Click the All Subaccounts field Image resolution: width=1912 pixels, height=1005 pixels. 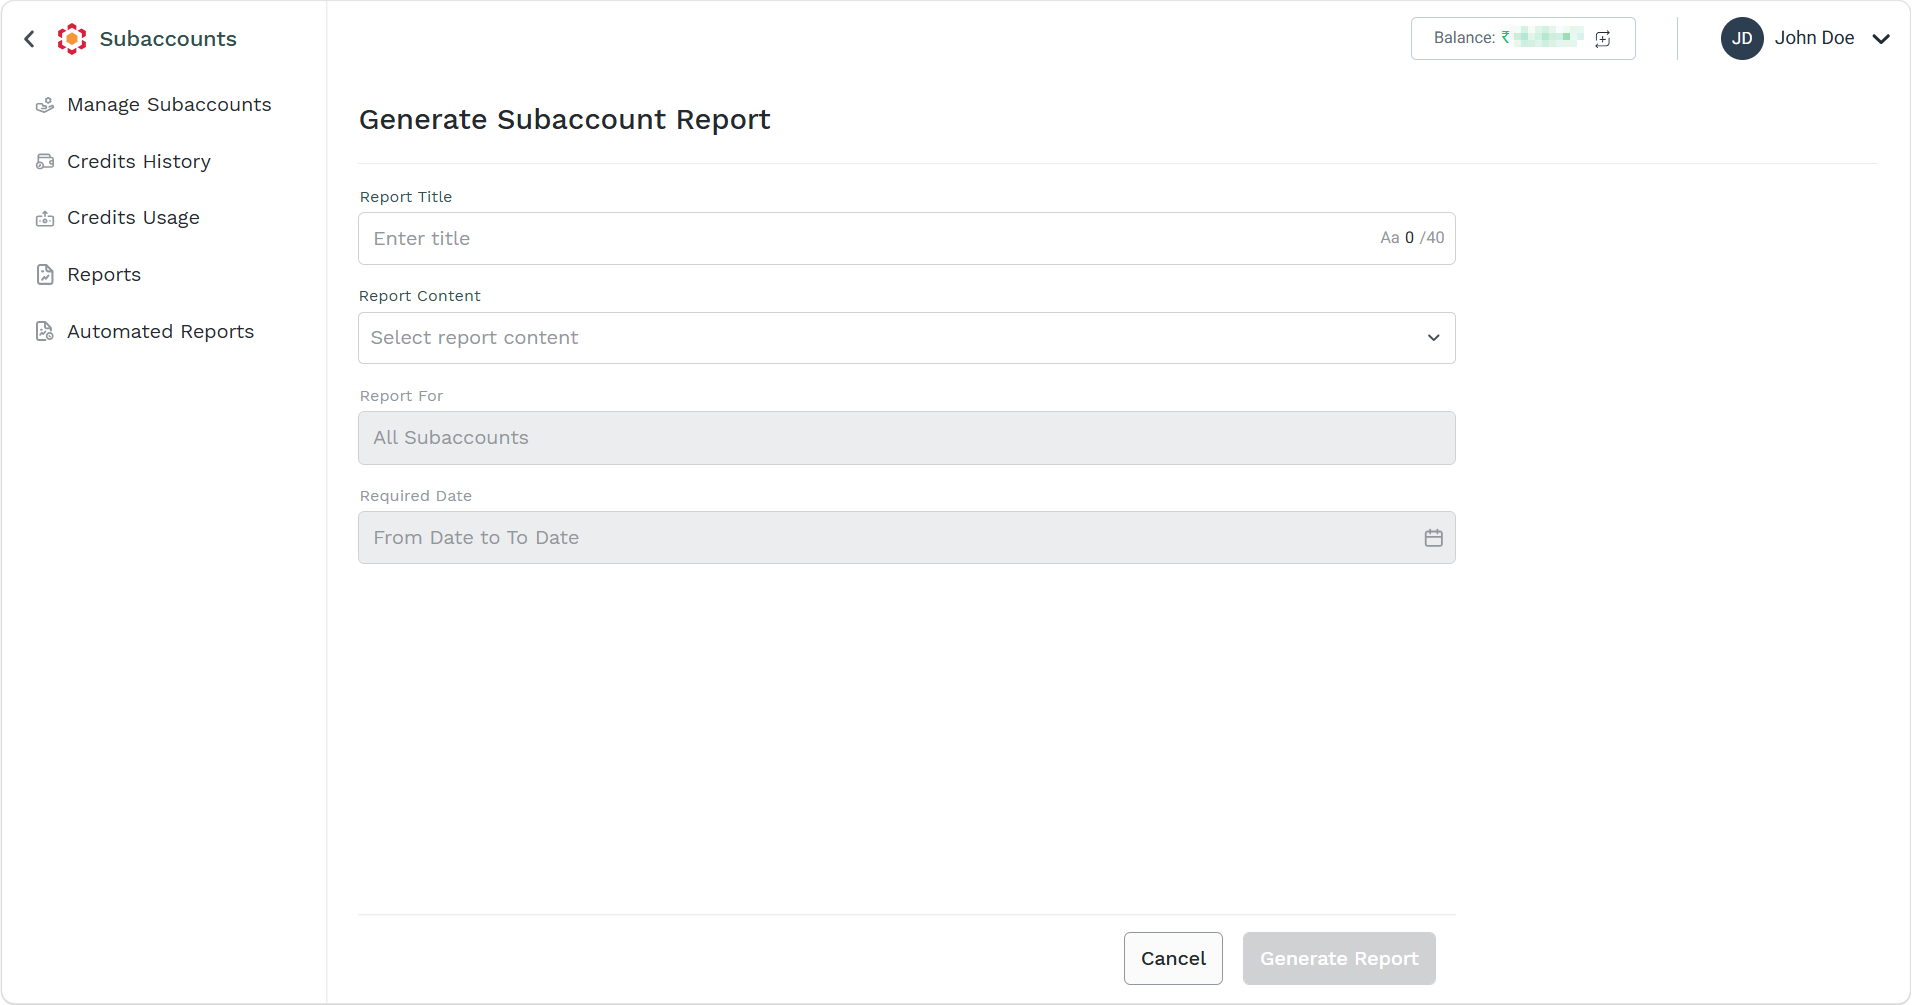tap(906, 438)
